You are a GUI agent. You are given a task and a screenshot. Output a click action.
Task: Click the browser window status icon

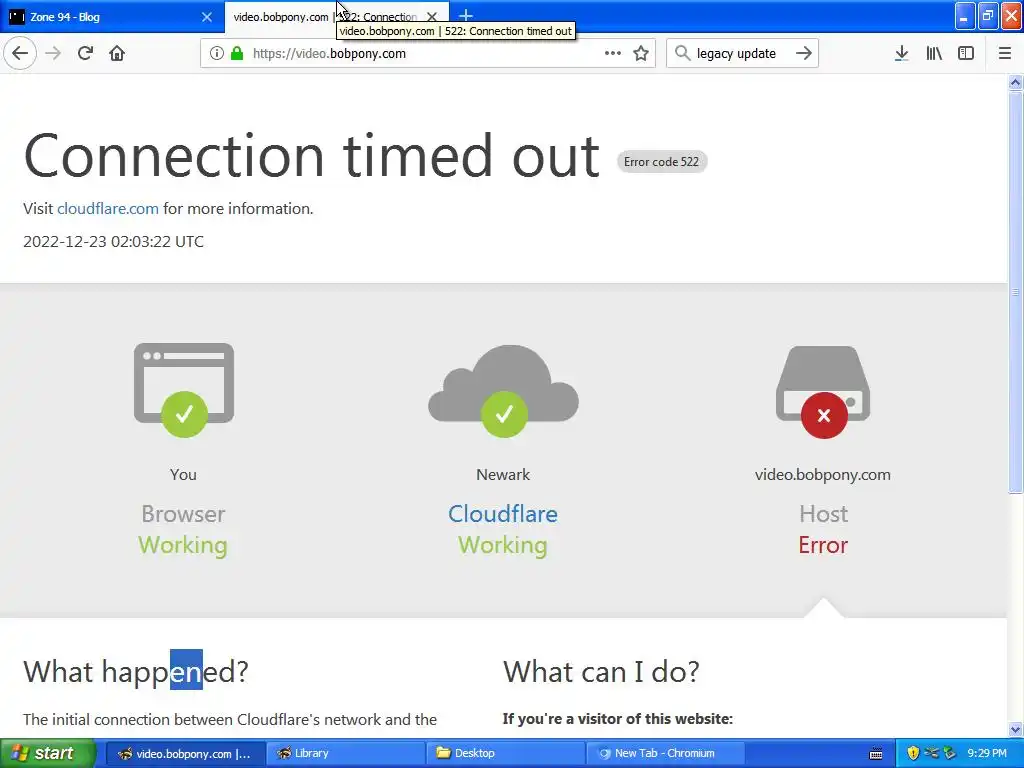coord(184,390)
